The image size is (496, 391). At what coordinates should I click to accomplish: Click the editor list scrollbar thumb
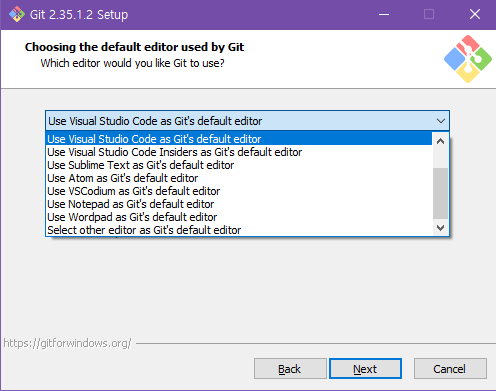tap(440, 193)
